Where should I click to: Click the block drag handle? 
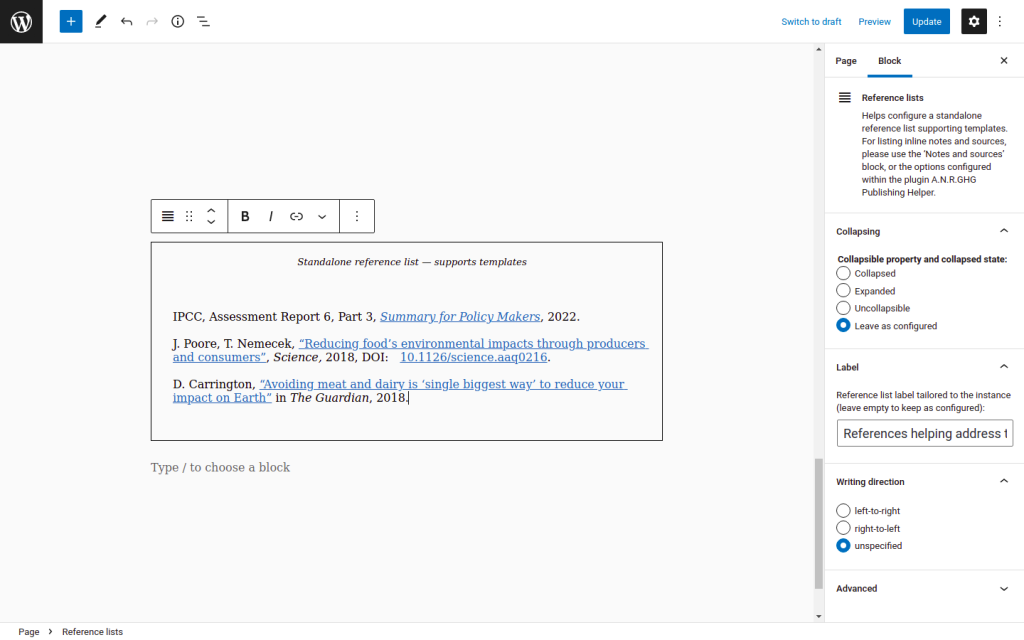[189, 216]
